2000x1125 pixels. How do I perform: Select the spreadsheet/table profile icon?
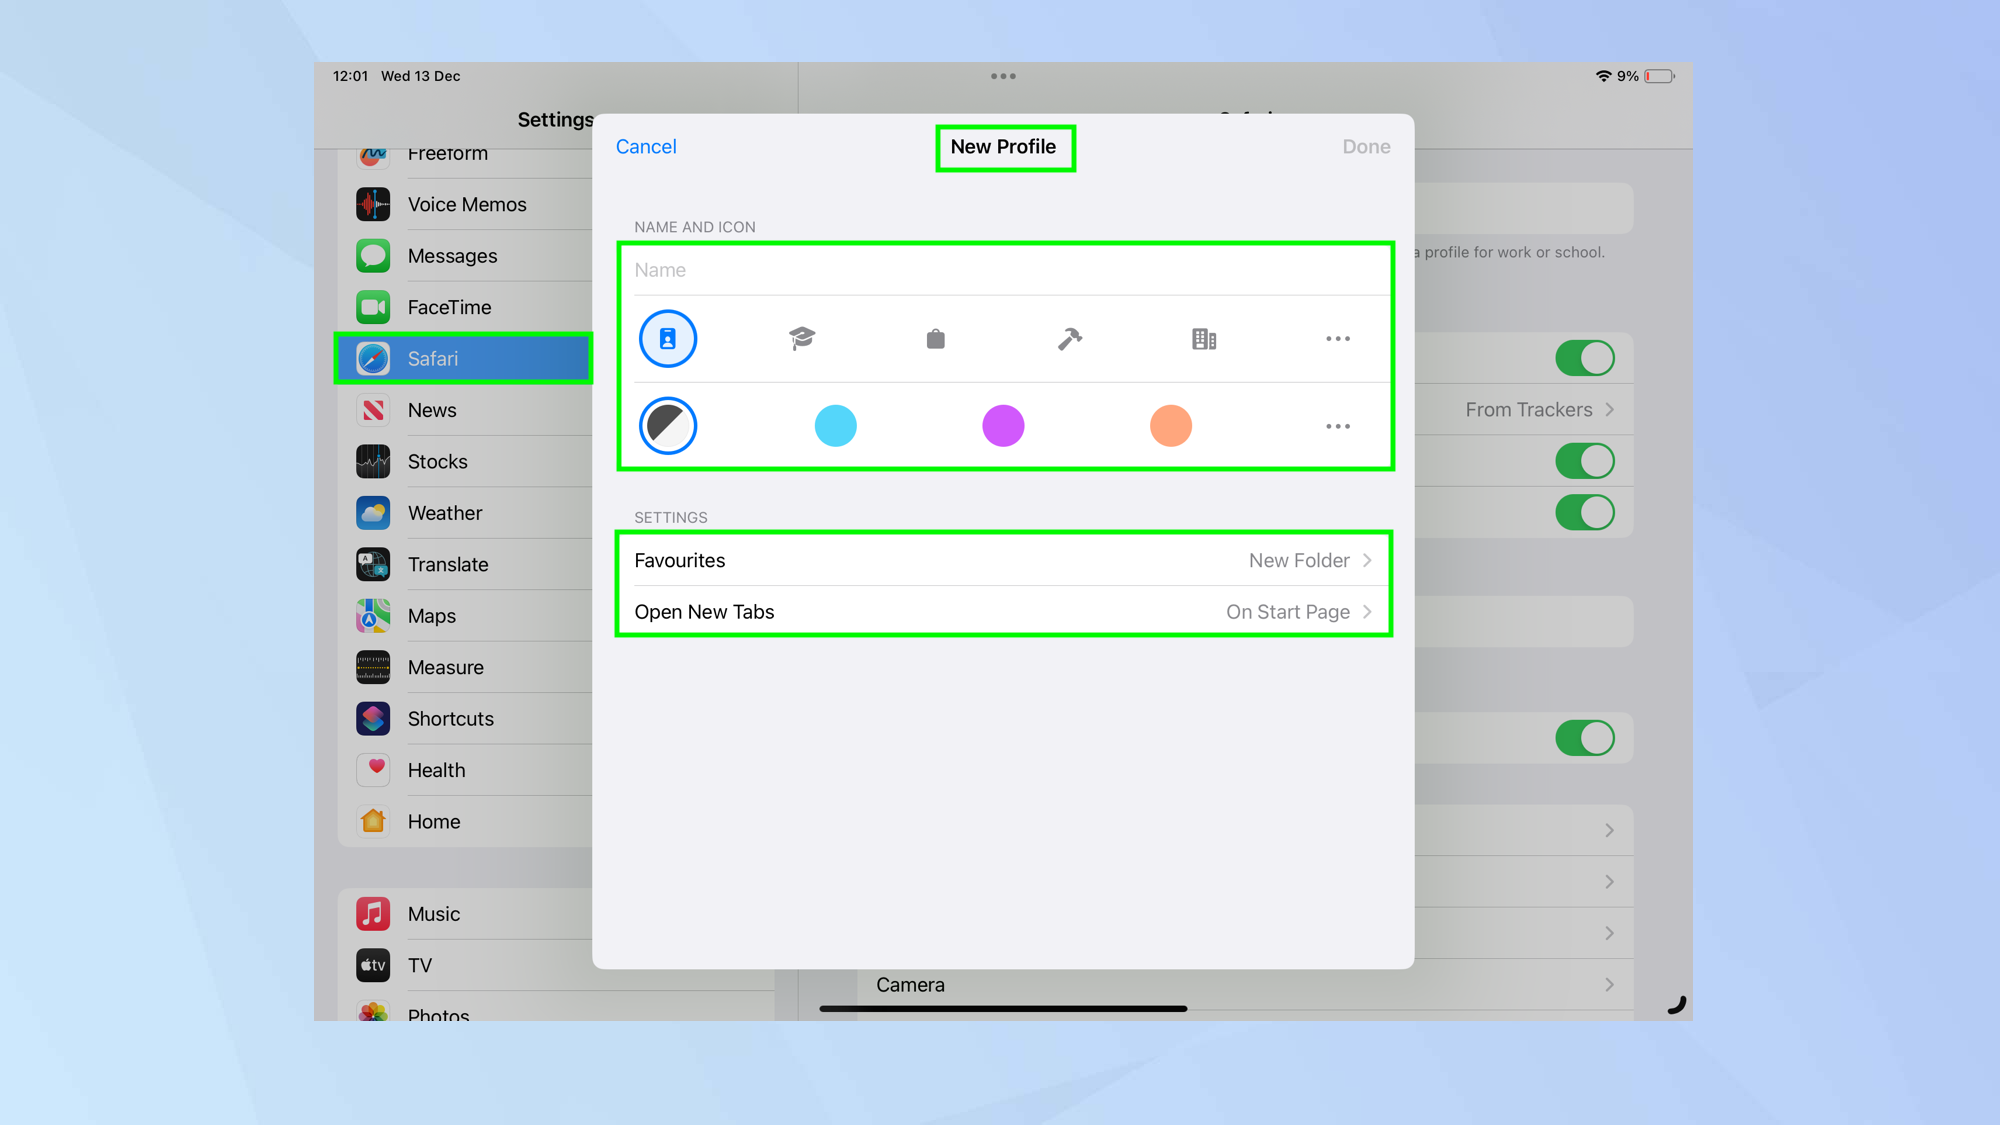(1205, 339)
